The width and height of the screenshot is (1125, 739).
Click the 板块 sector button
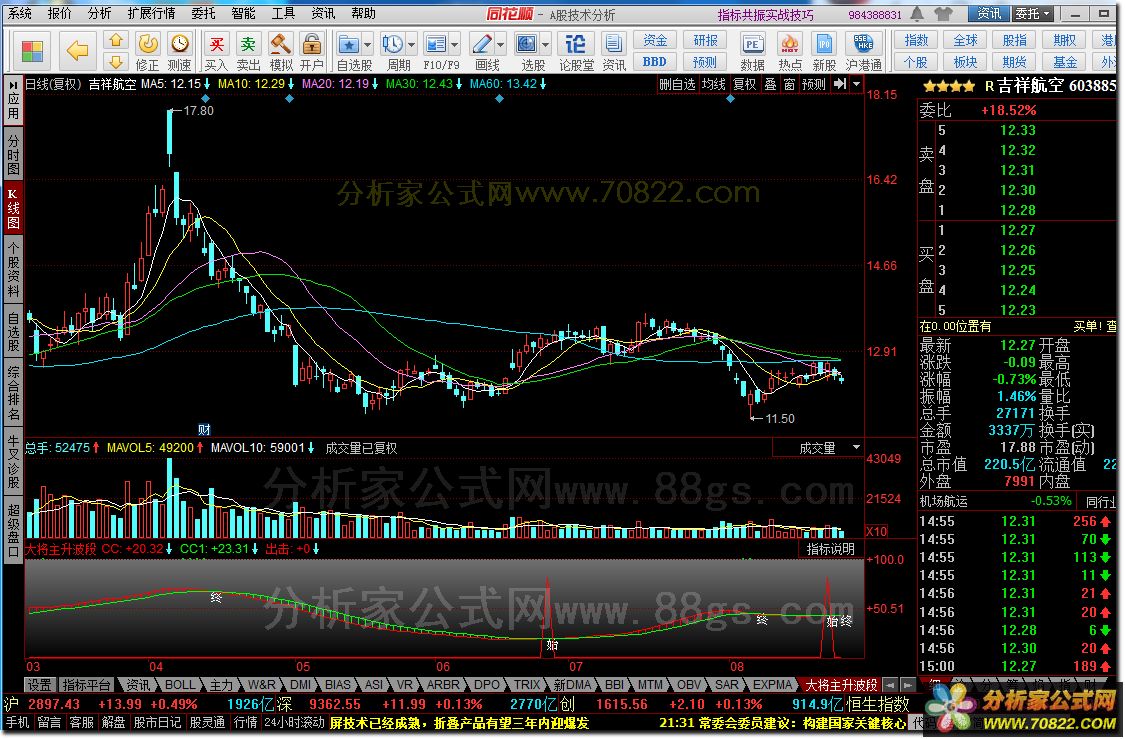965,62
